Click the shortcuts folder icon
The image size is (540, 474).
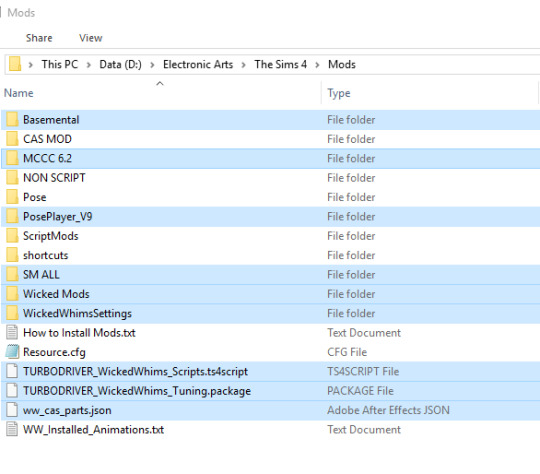click(12, 255)
